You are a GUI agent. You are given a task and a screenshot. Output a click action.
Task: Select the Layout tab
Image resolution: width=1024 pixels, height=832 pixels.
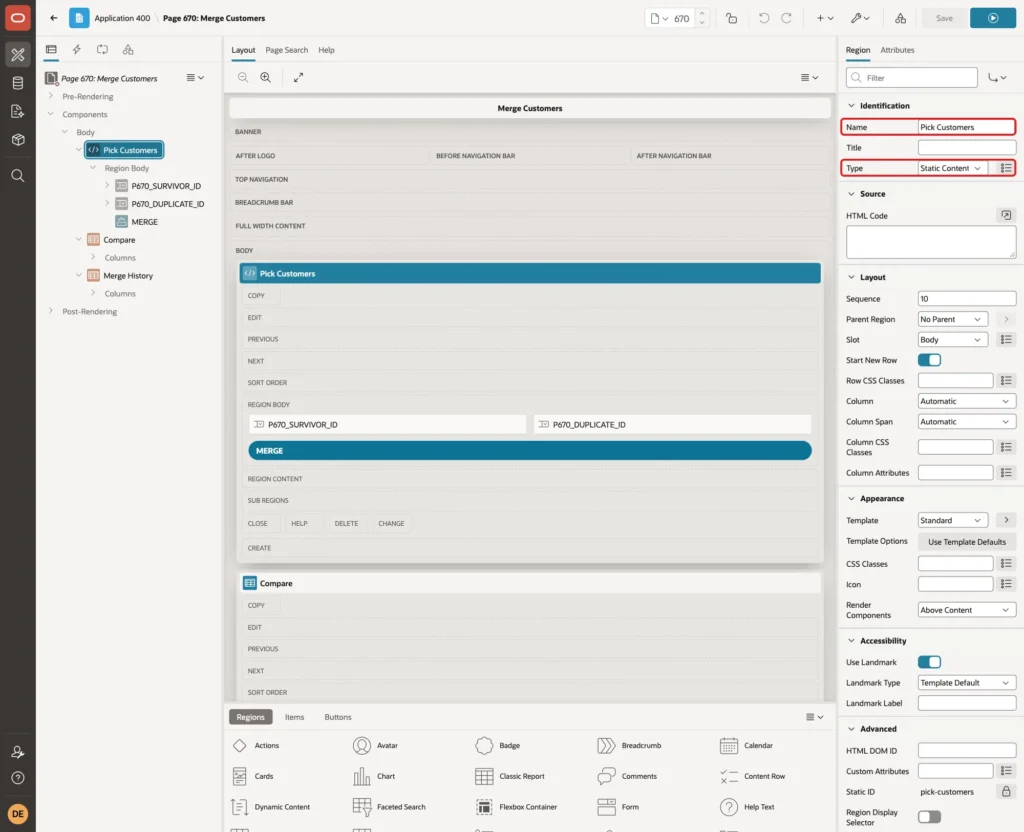coord(243,50)
